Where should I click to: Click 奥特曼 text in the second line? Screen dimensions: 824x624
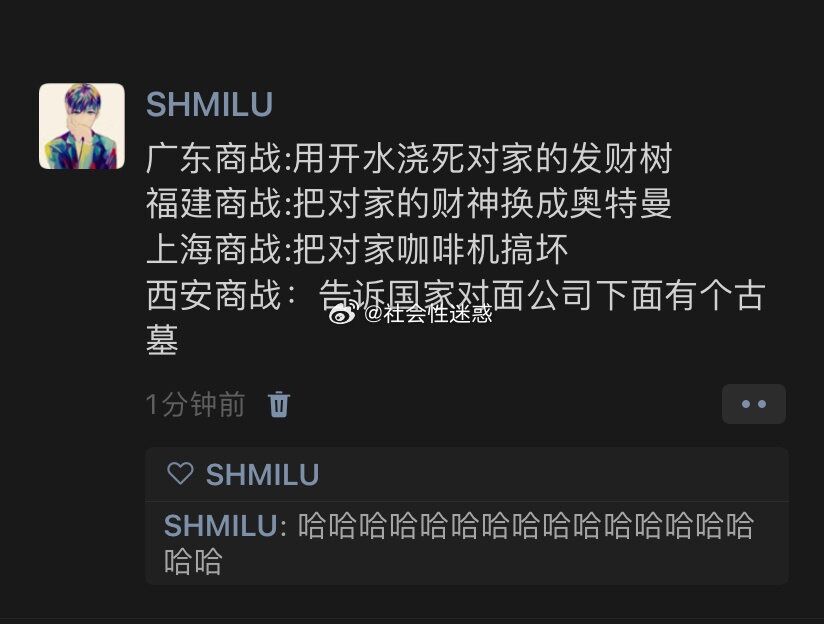621,203
